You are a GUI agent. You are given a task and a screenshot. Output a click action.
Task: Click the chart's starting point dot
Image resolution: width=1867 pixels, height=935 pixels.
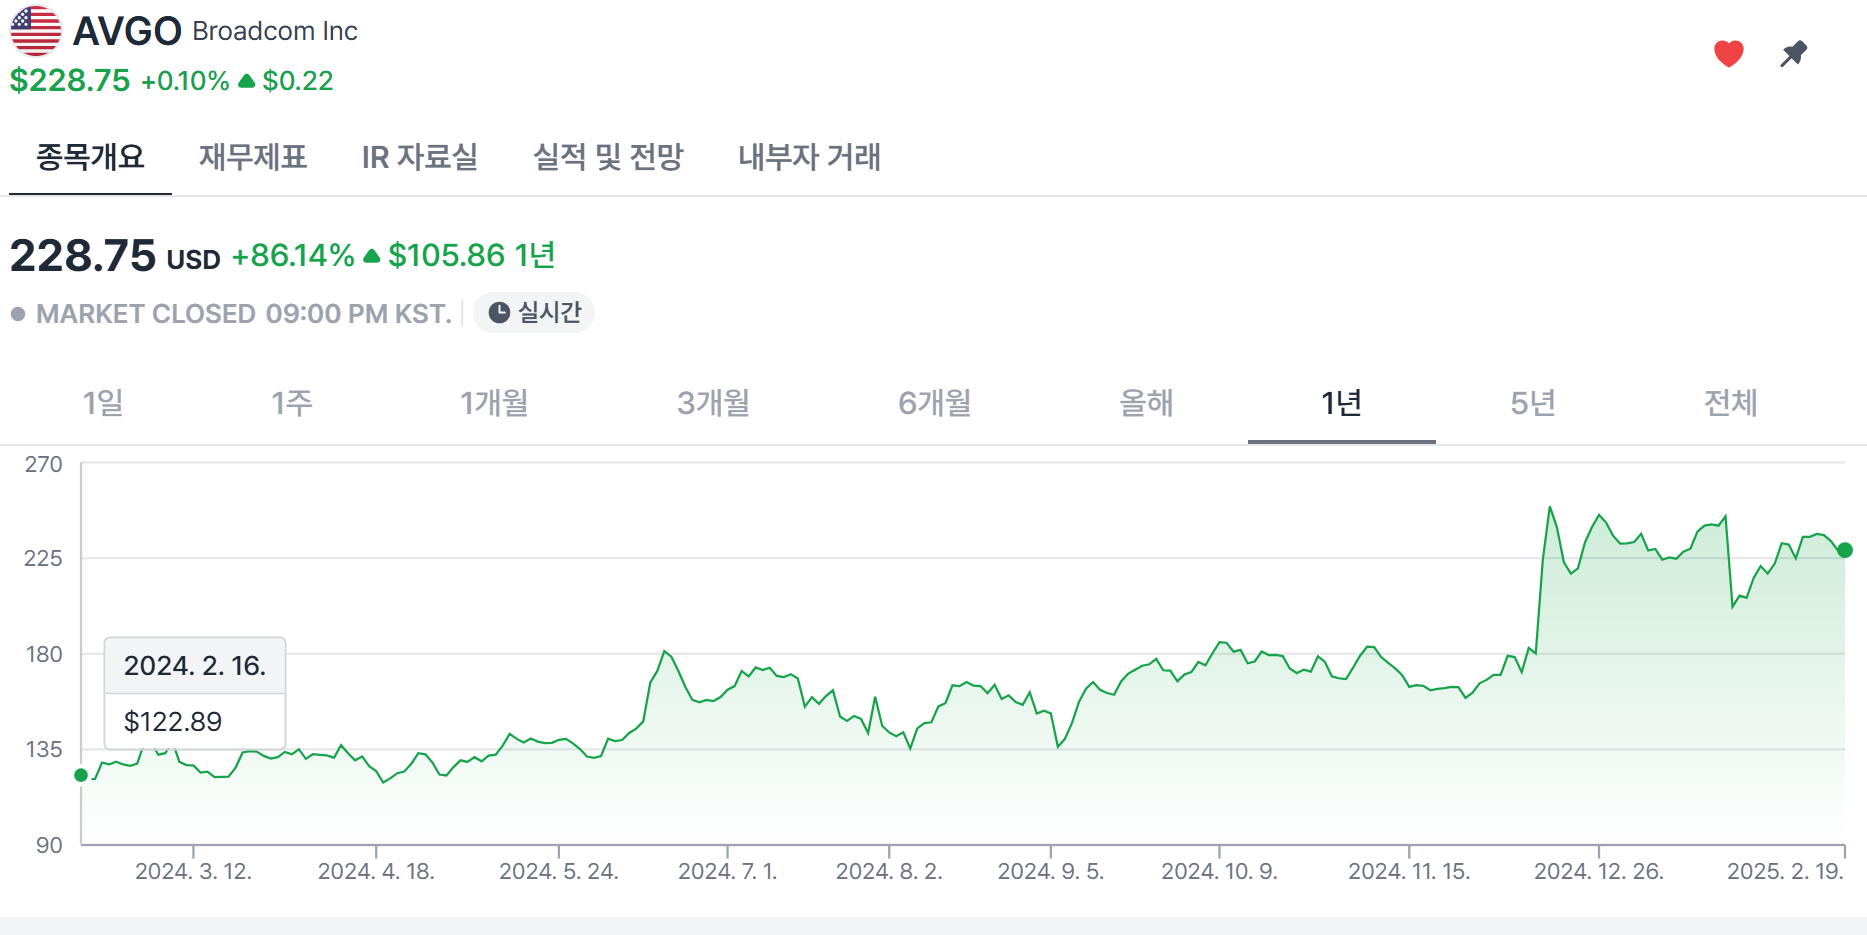pyautogui.click(x=81, y=775)
